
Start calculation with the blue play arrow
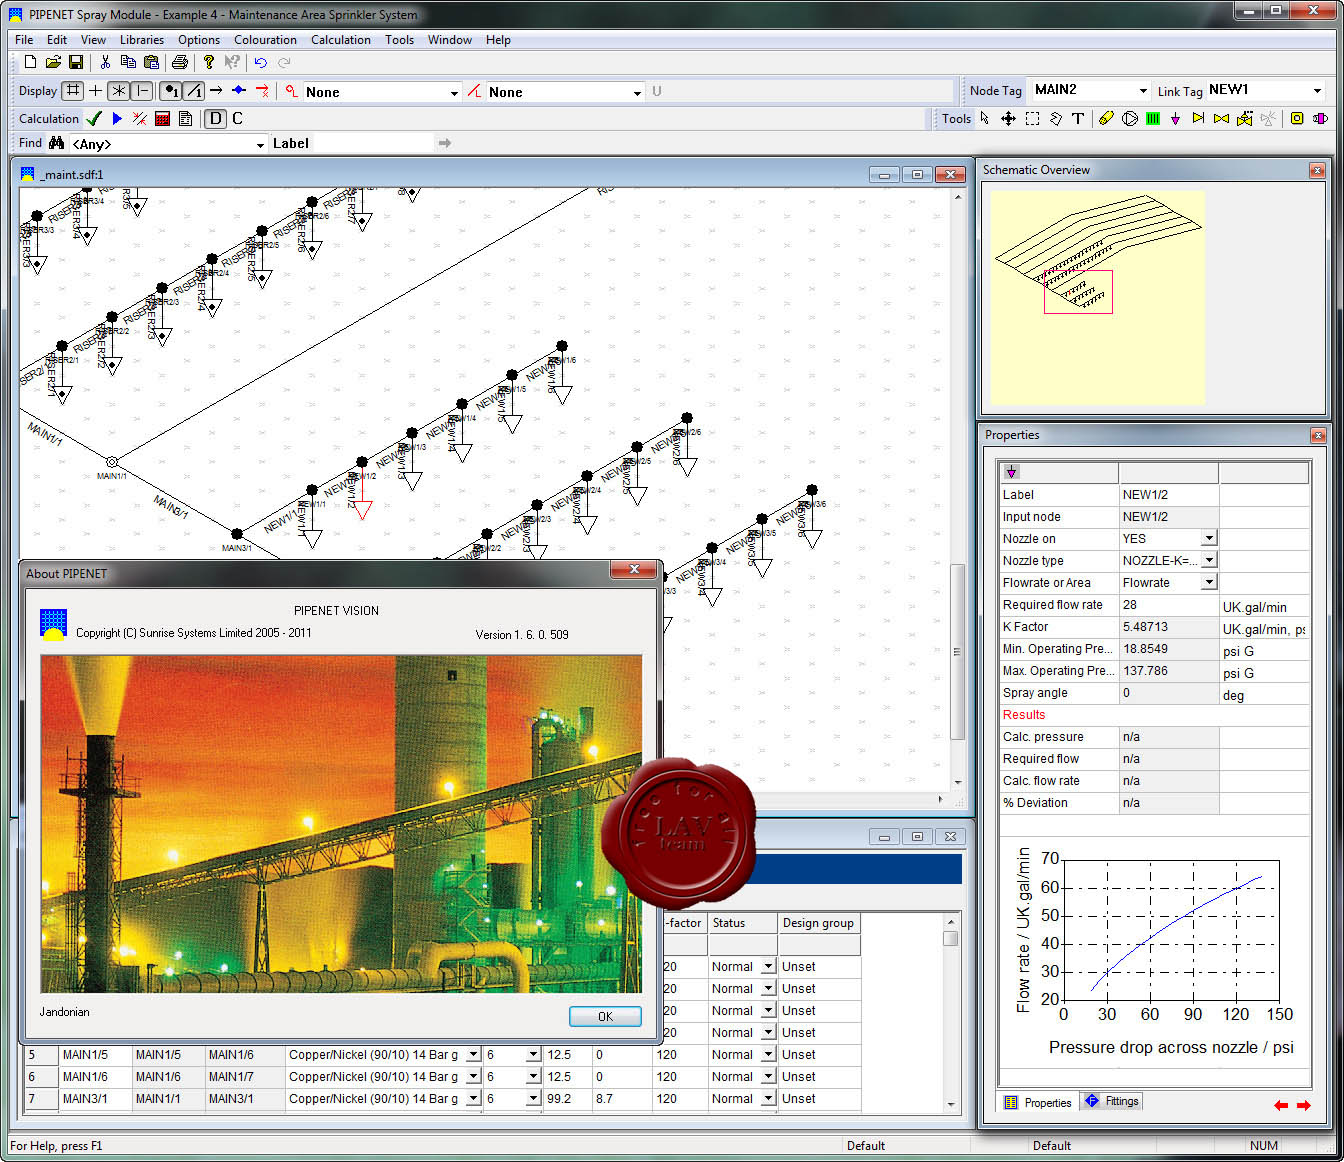(x=117, y=118)
